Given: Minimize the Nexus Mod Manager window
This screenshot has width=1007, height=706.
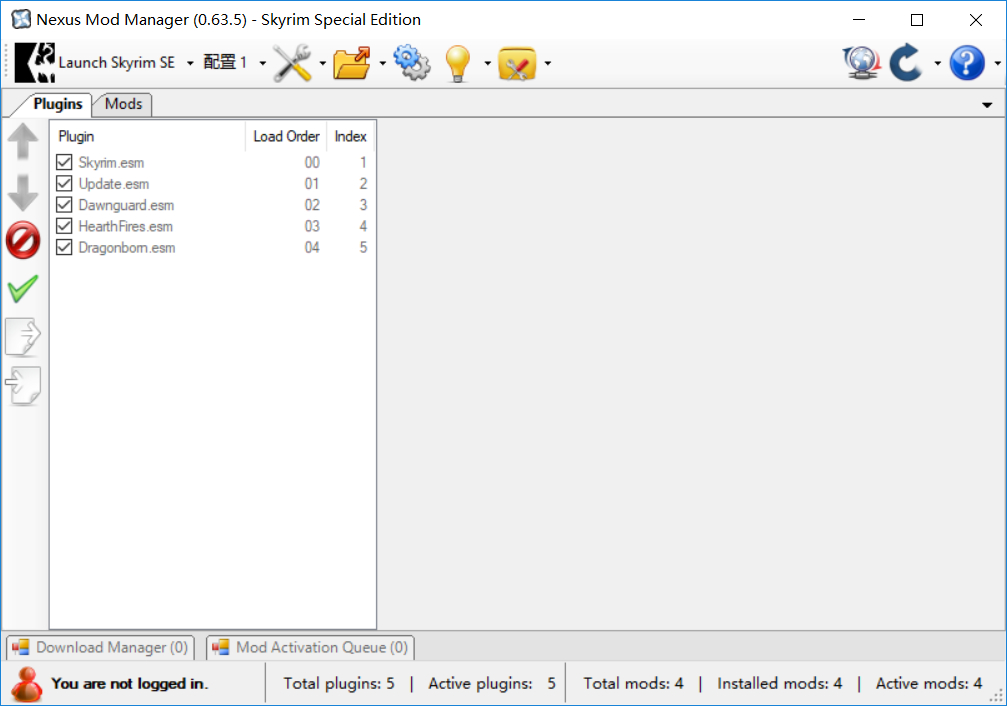Looking at the screenshot, I should (859, 20).
